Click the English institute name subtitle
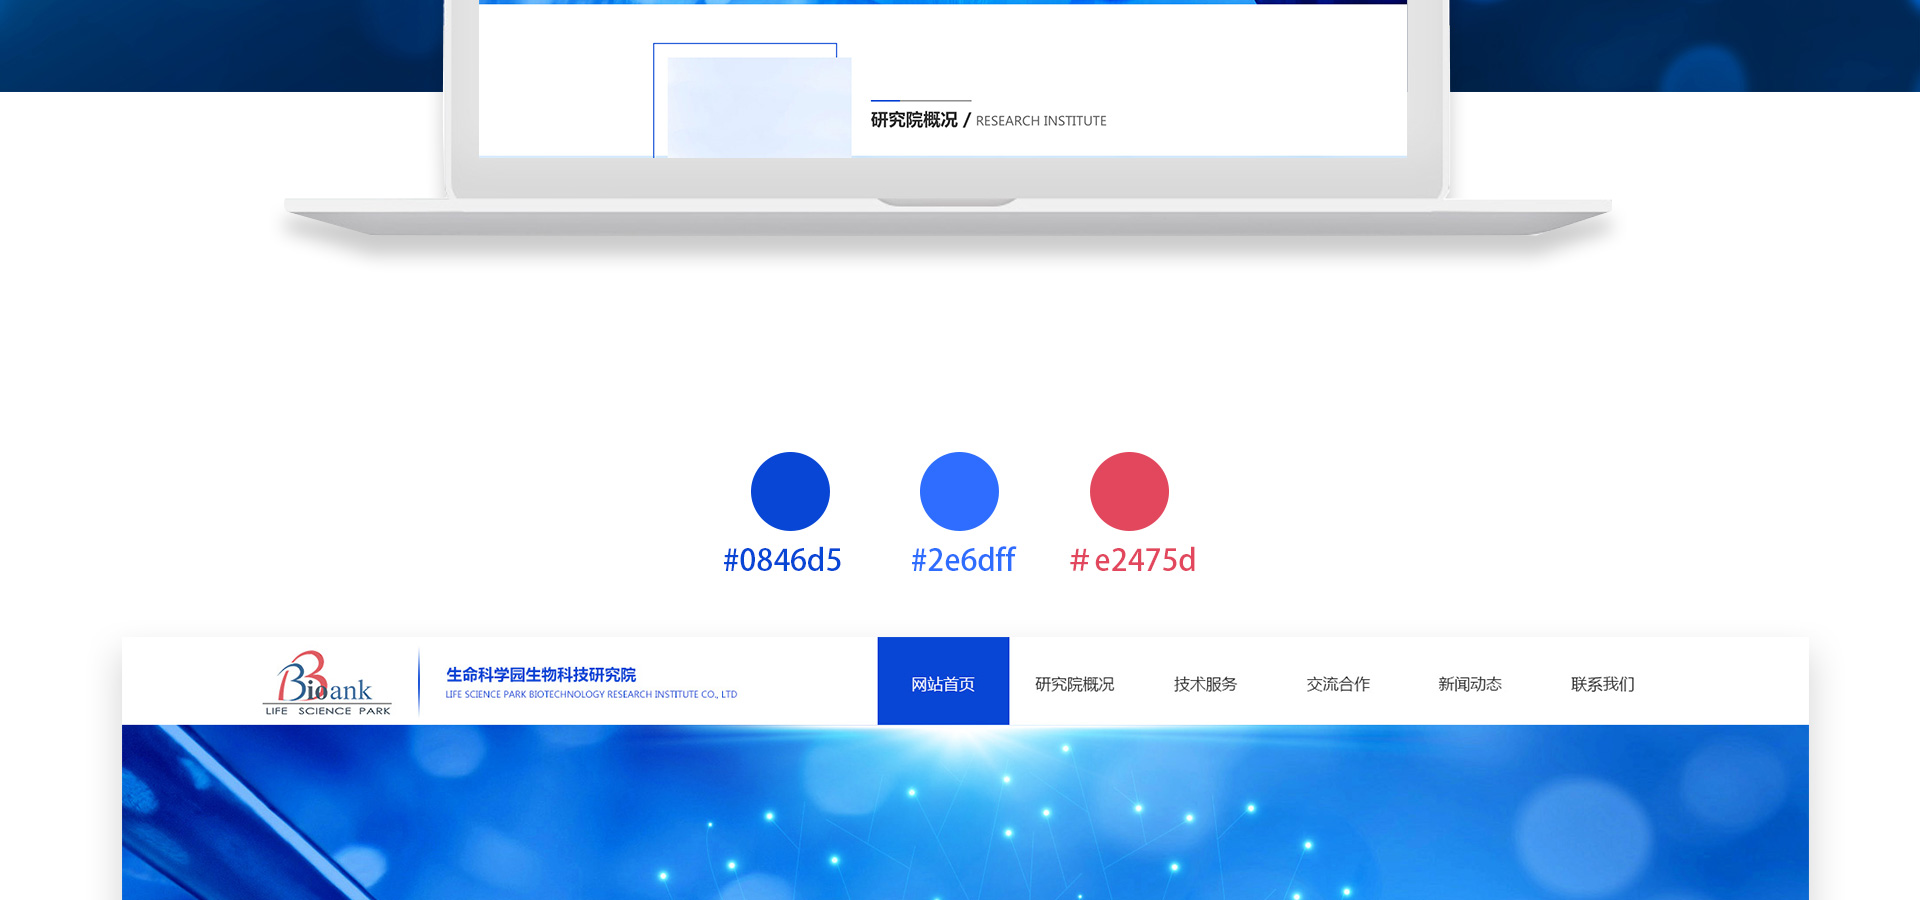 click(x=590, y=694)
